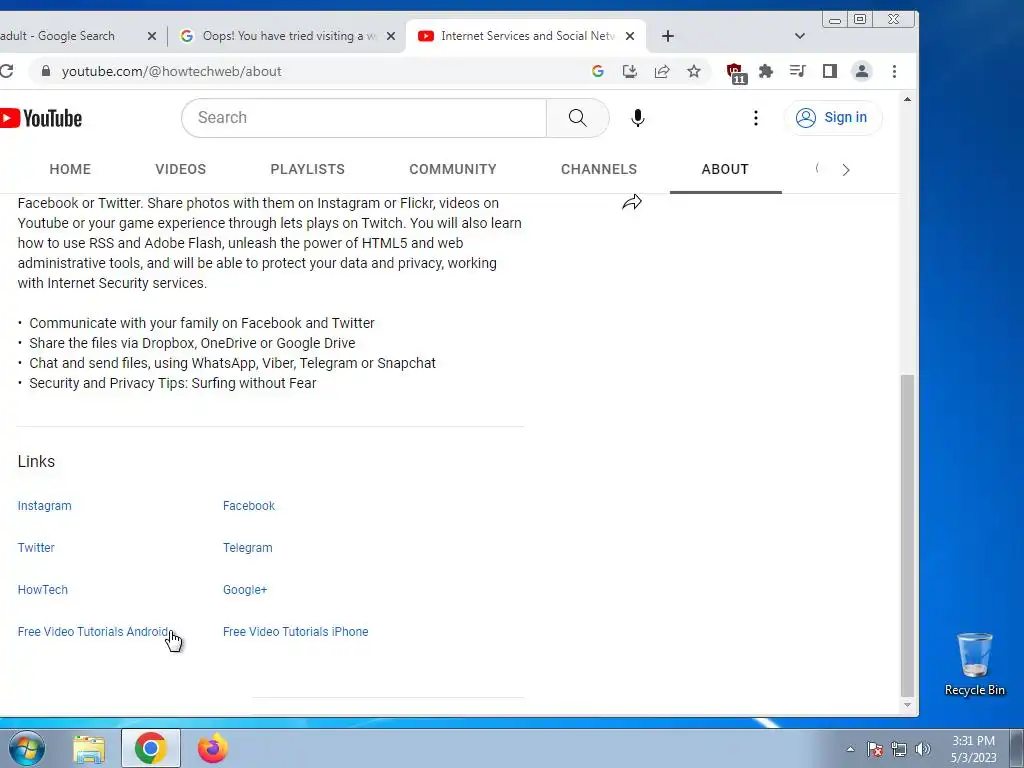The image size is (1024, 768).
Task: Share this page via address bar icon
Action: [x=662, y=71]
